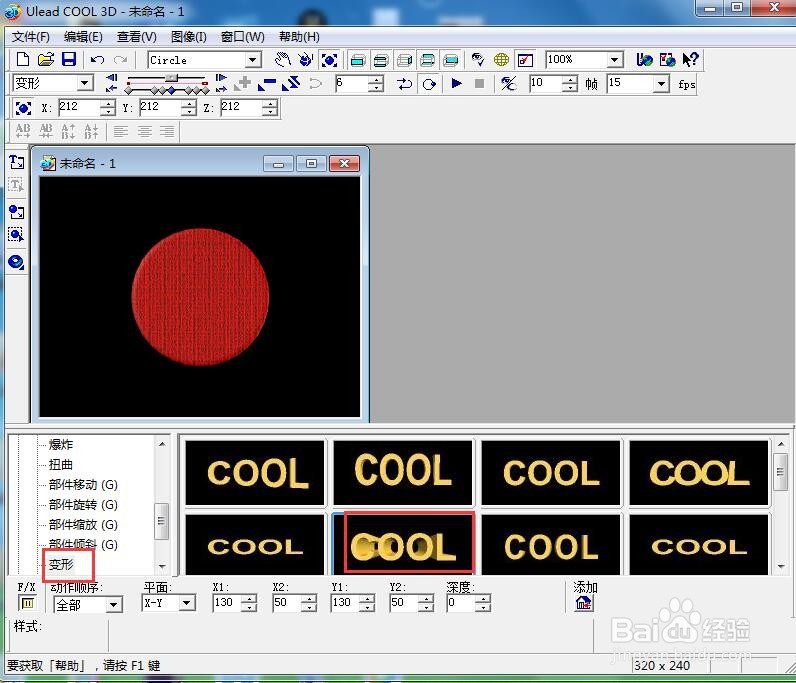Image resolution: width=796 pixels, height=683 pixels.
Task: Click the reverse key frames icon
Action: [x=291, y=83]
